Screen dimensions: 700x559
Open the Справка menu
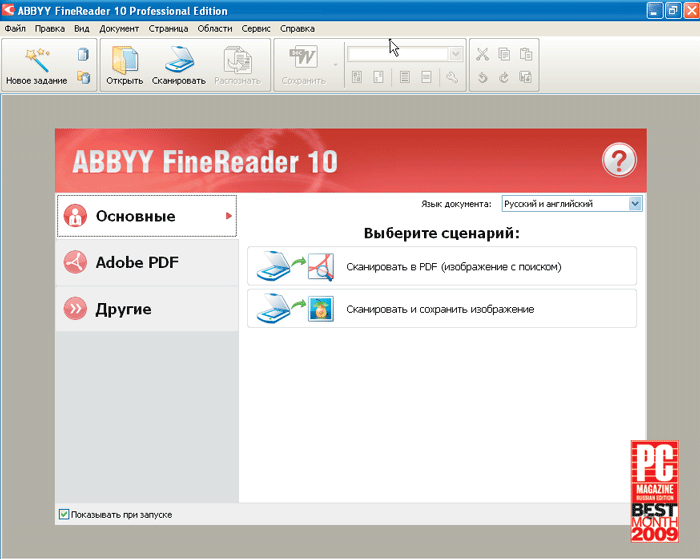pyautogui.click(x=297, y=29)
